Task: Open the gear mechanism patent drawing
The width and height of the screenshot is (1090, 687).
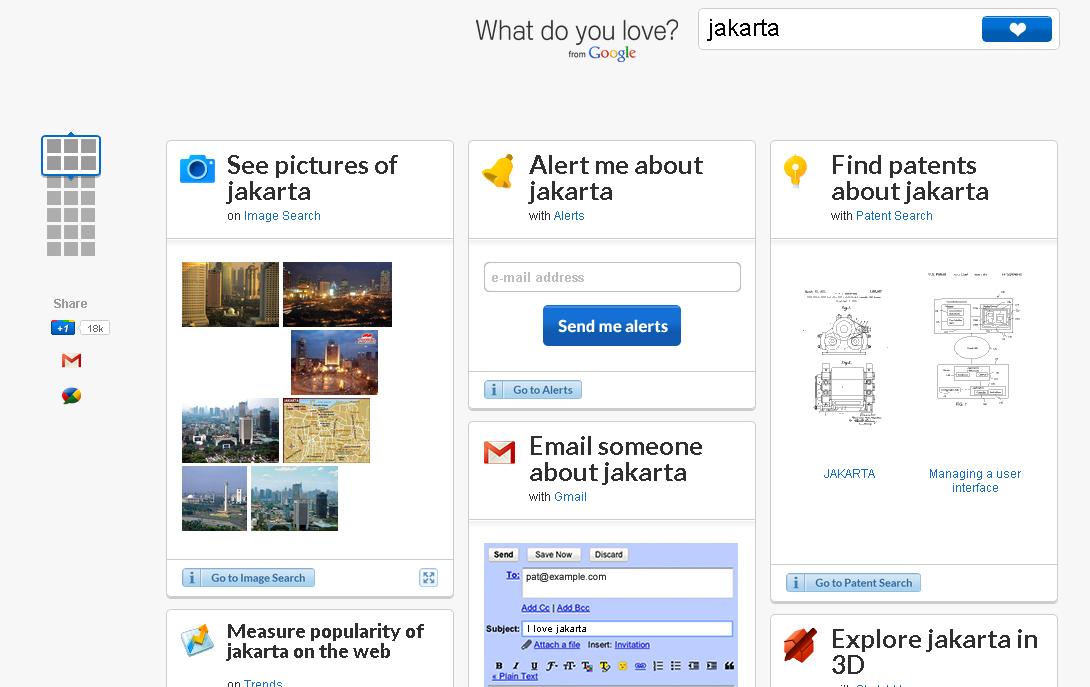Action: point(845,357)
